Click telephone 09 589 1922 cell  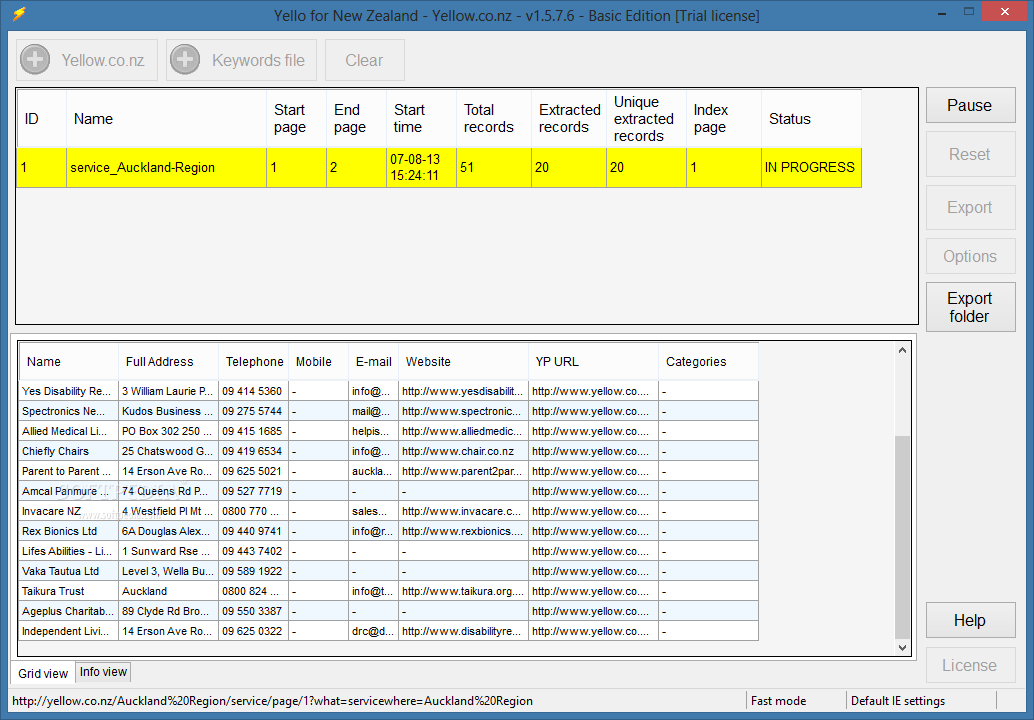pyautogui.click(x=254, y=571)
